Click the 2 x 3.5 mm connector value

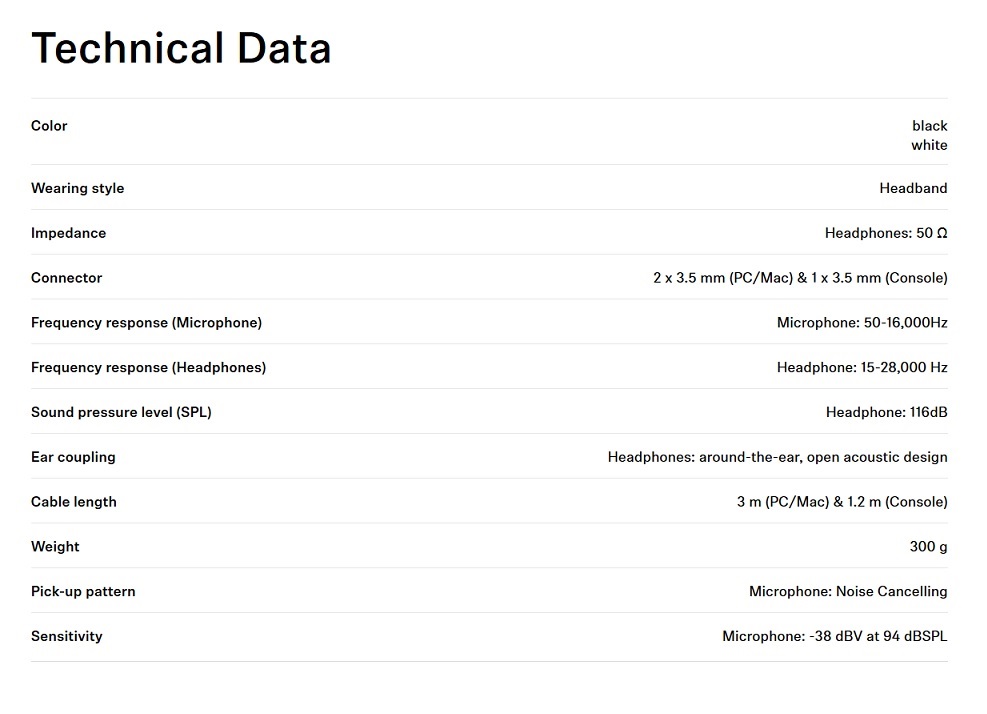click(x=800, y=278)
